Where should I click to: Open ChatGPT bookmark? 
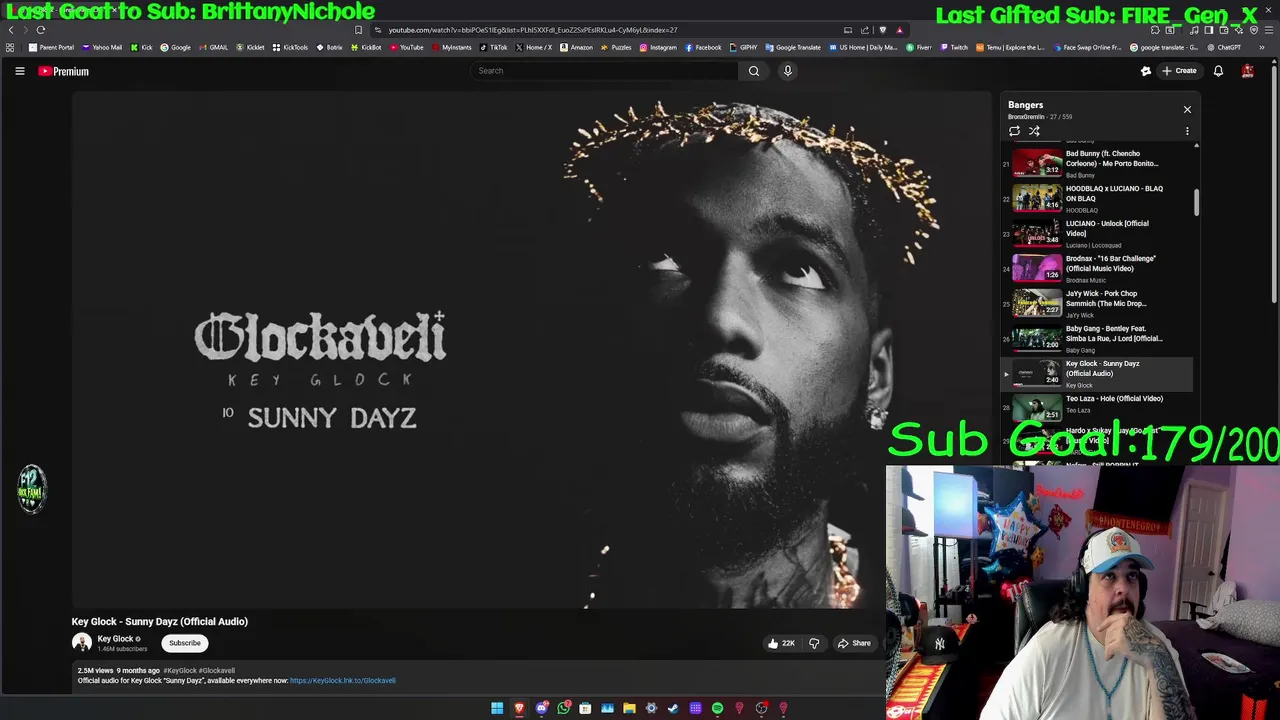[1224, 47]
